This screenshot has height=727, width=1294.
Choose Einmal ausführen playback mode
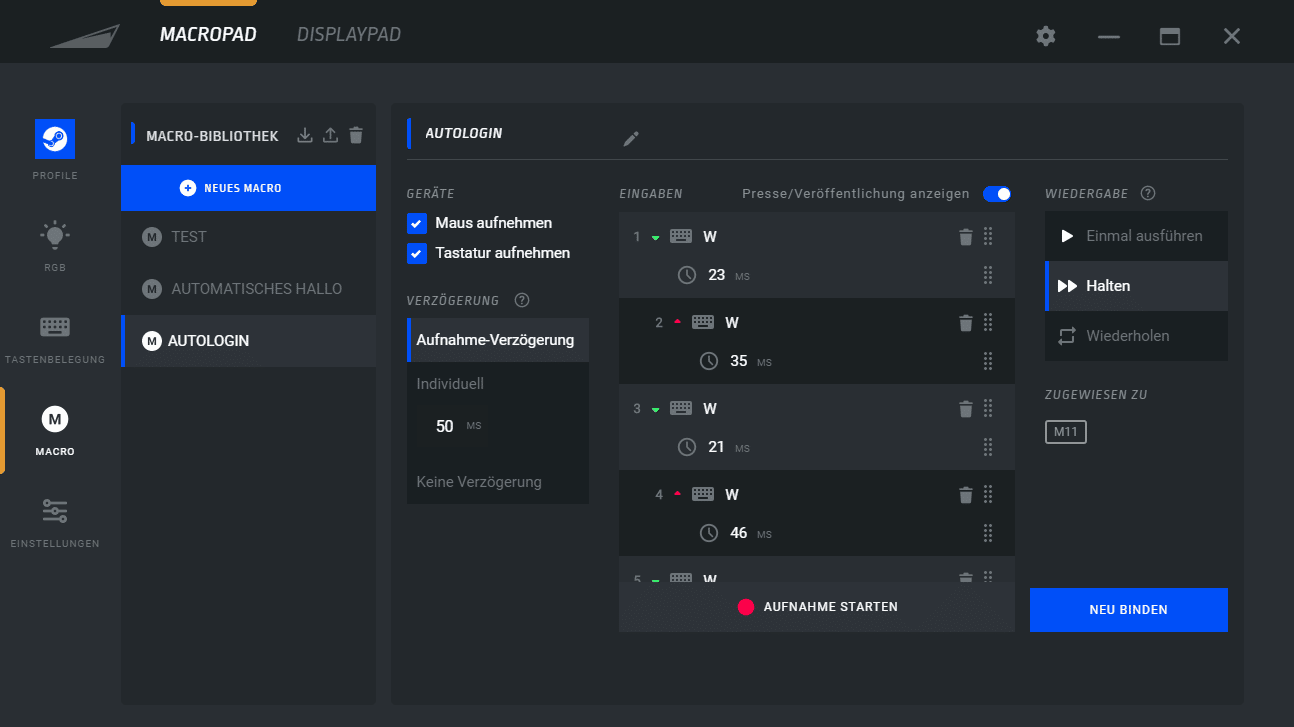point(1136,236)
